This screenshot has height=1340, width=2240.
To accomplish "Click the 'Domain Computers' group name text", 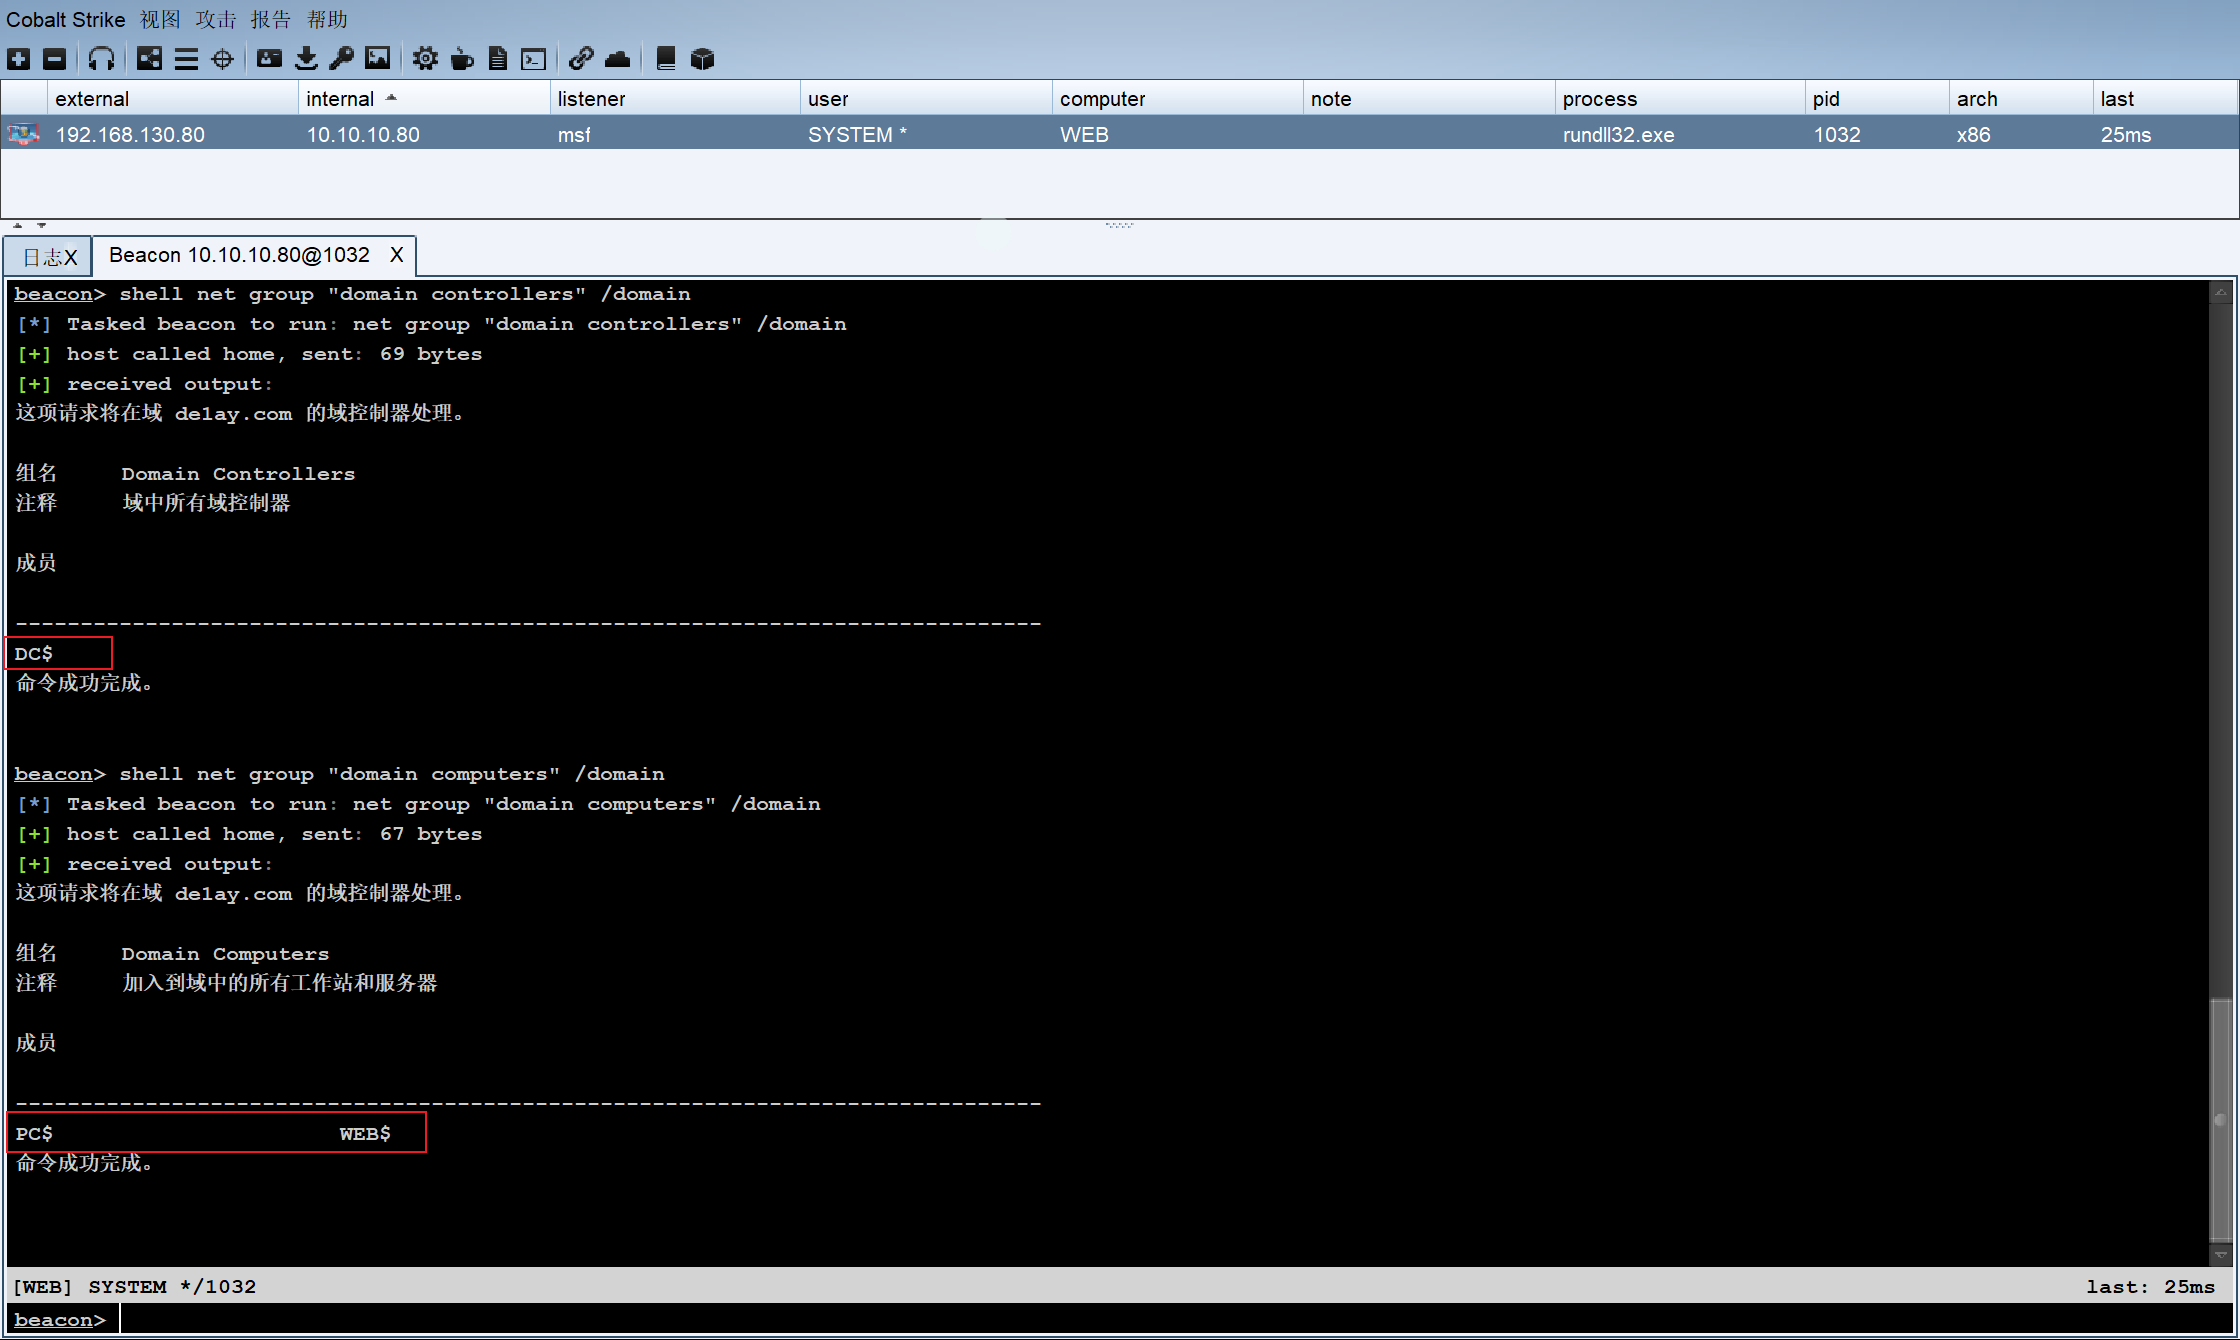I will [225, 954].
